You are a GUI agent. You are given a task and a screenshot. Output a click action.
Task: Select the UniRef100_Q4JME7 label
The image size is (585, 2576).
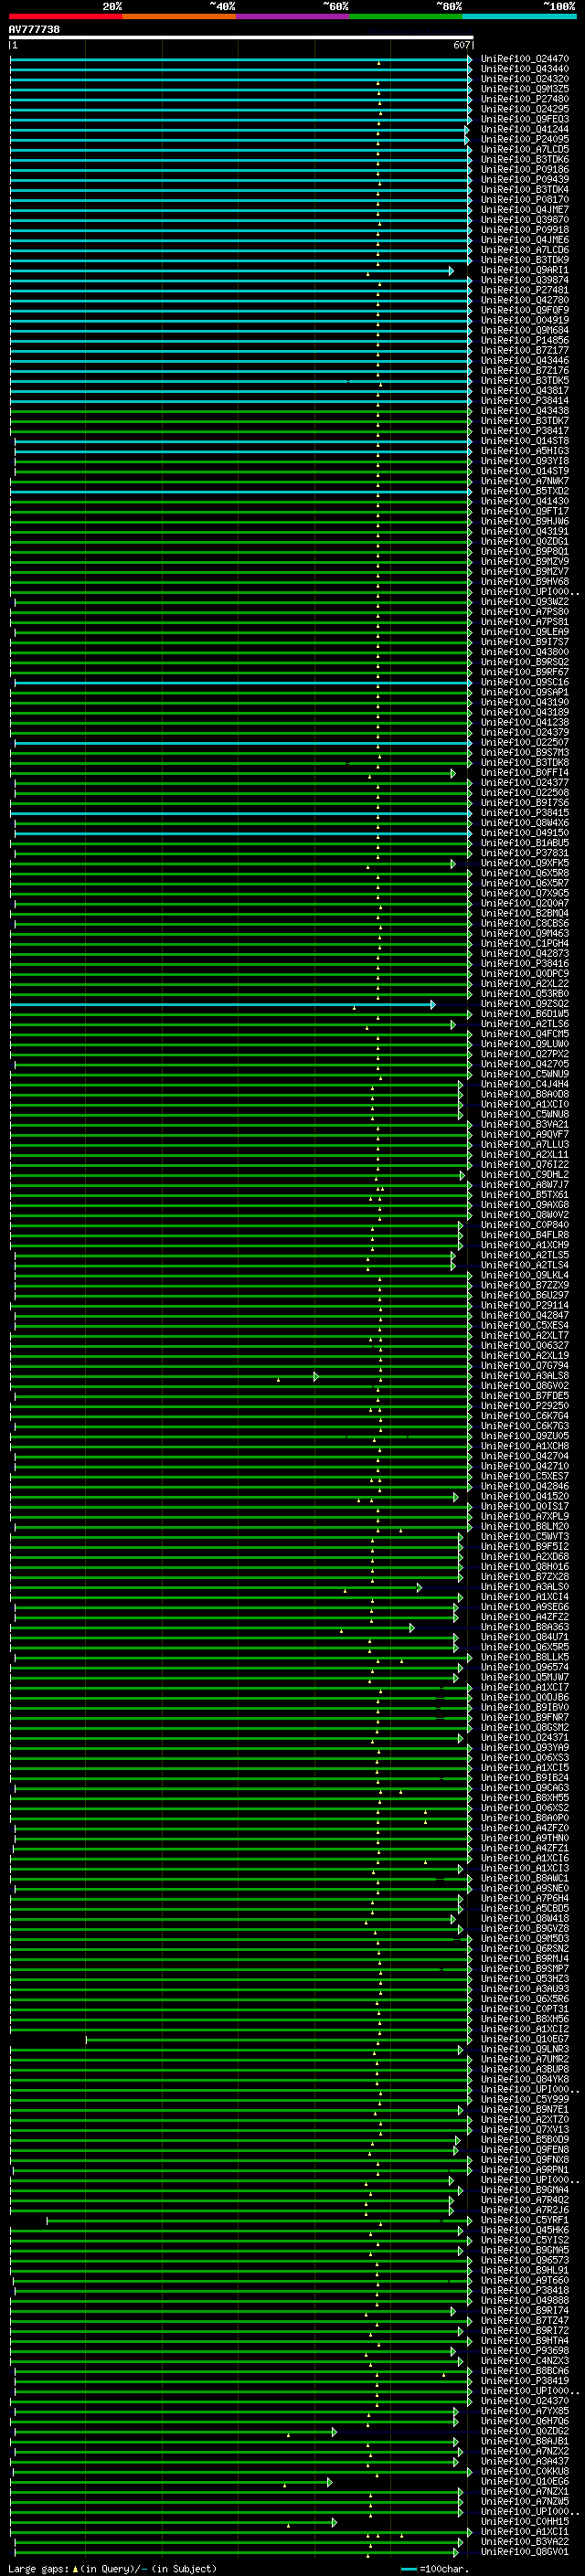pyautogui.click(x=525, y=210)
